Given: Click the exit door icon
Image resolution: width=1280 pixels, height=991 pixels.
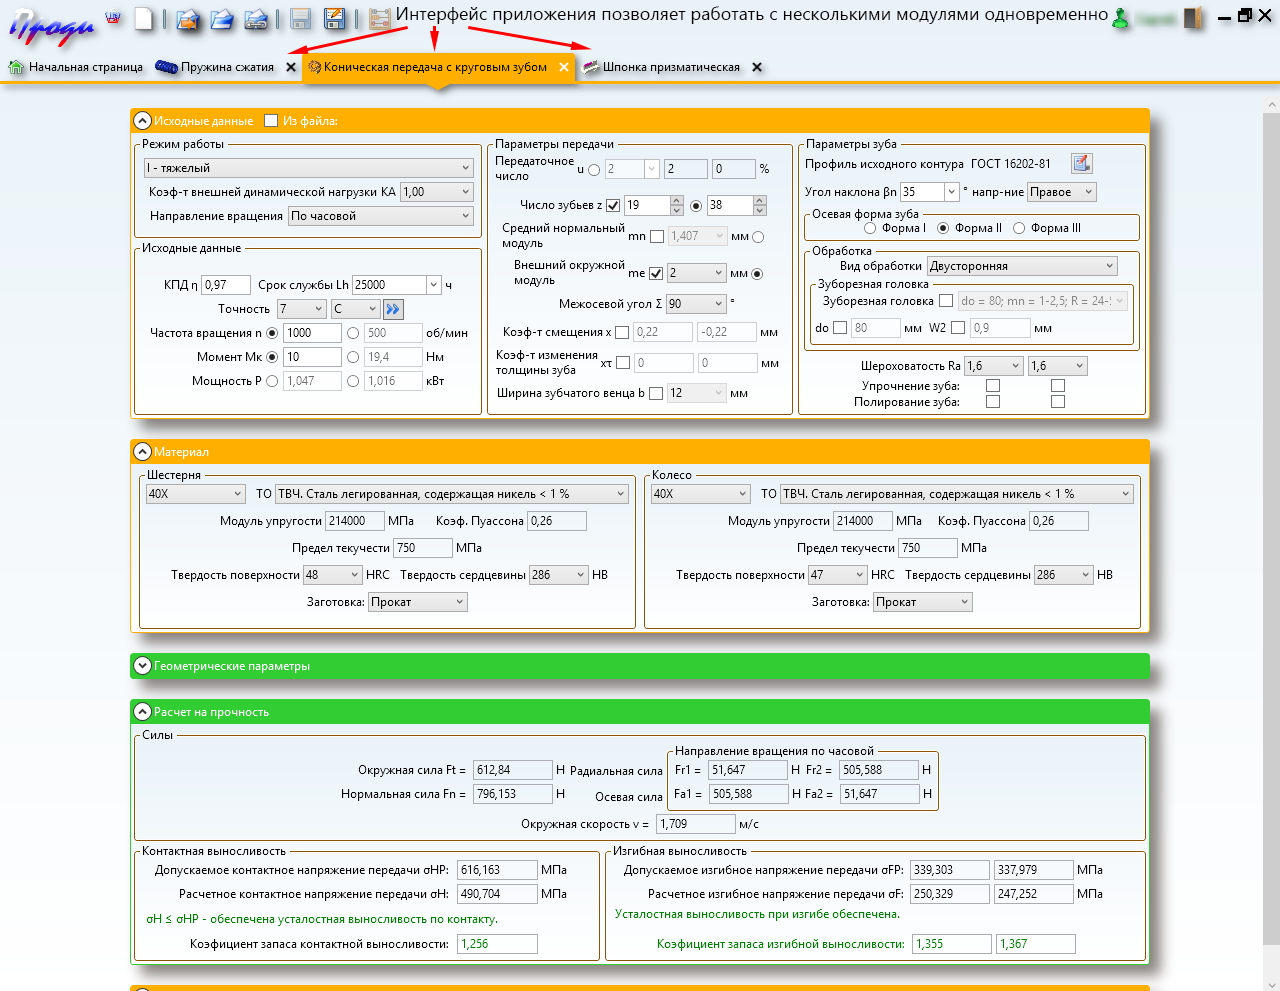Looking at the screenshot, I should [x=1193, y=18].
